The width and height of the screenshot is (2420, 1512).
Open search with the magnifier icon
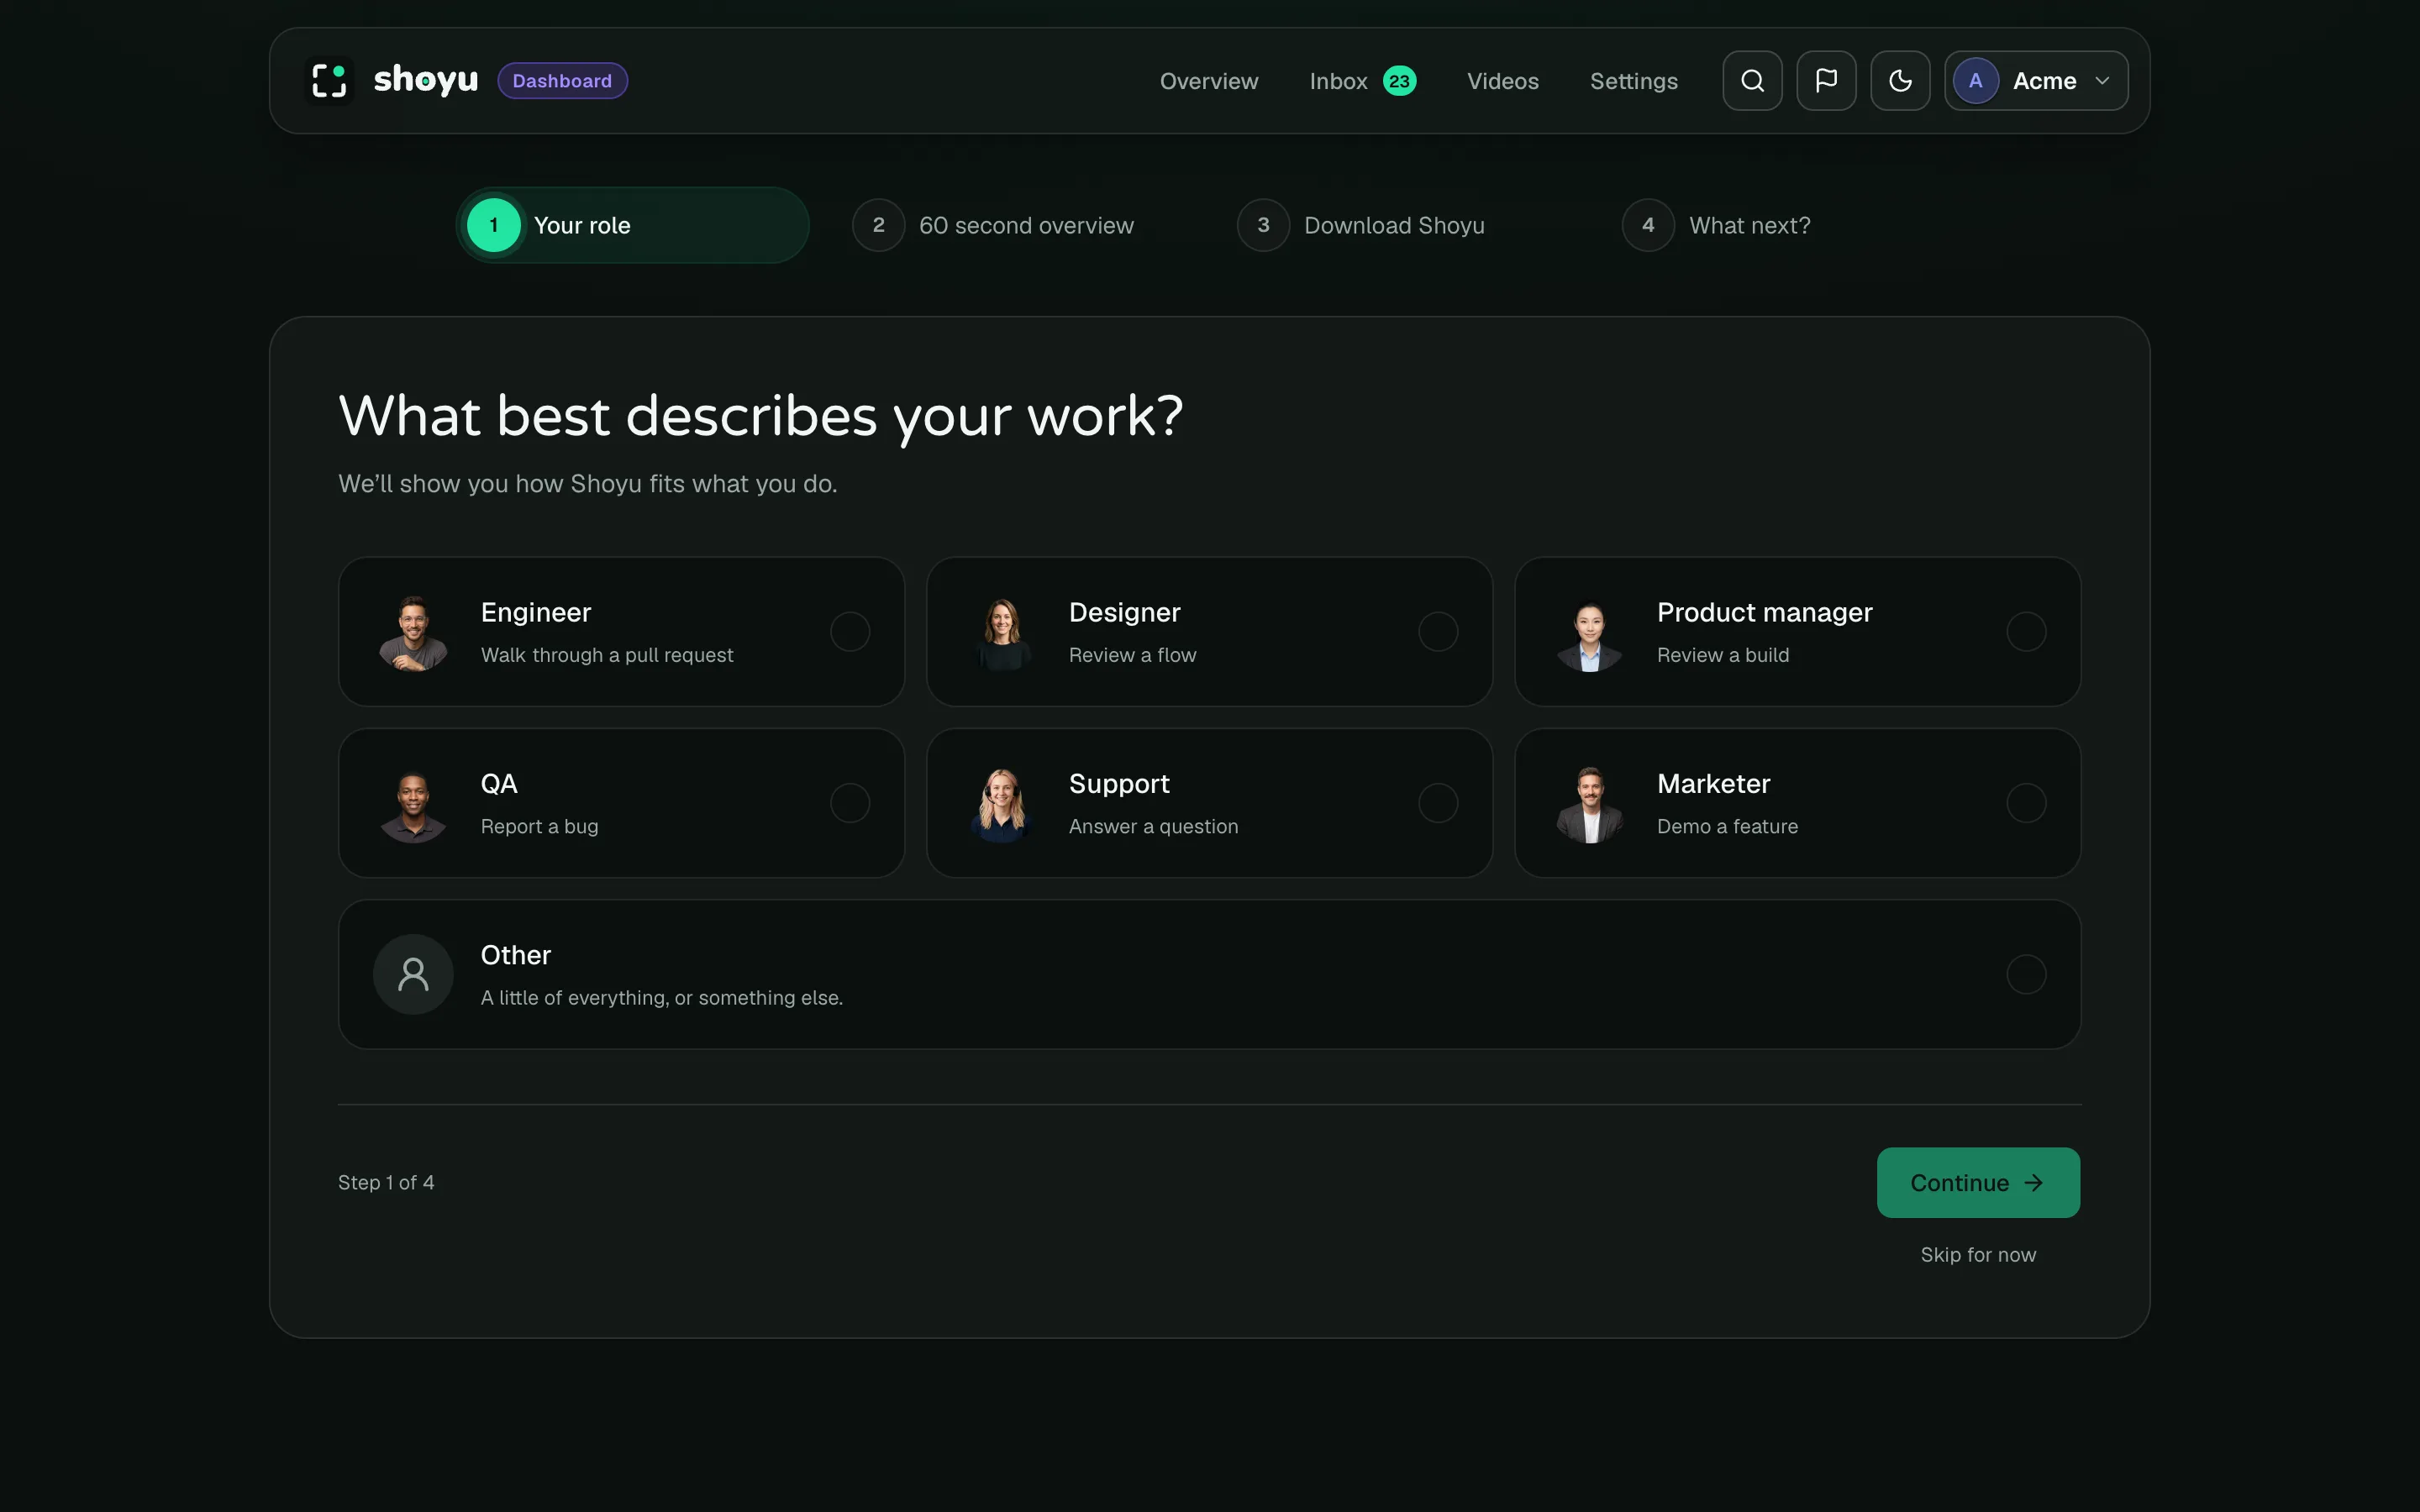1752,81
